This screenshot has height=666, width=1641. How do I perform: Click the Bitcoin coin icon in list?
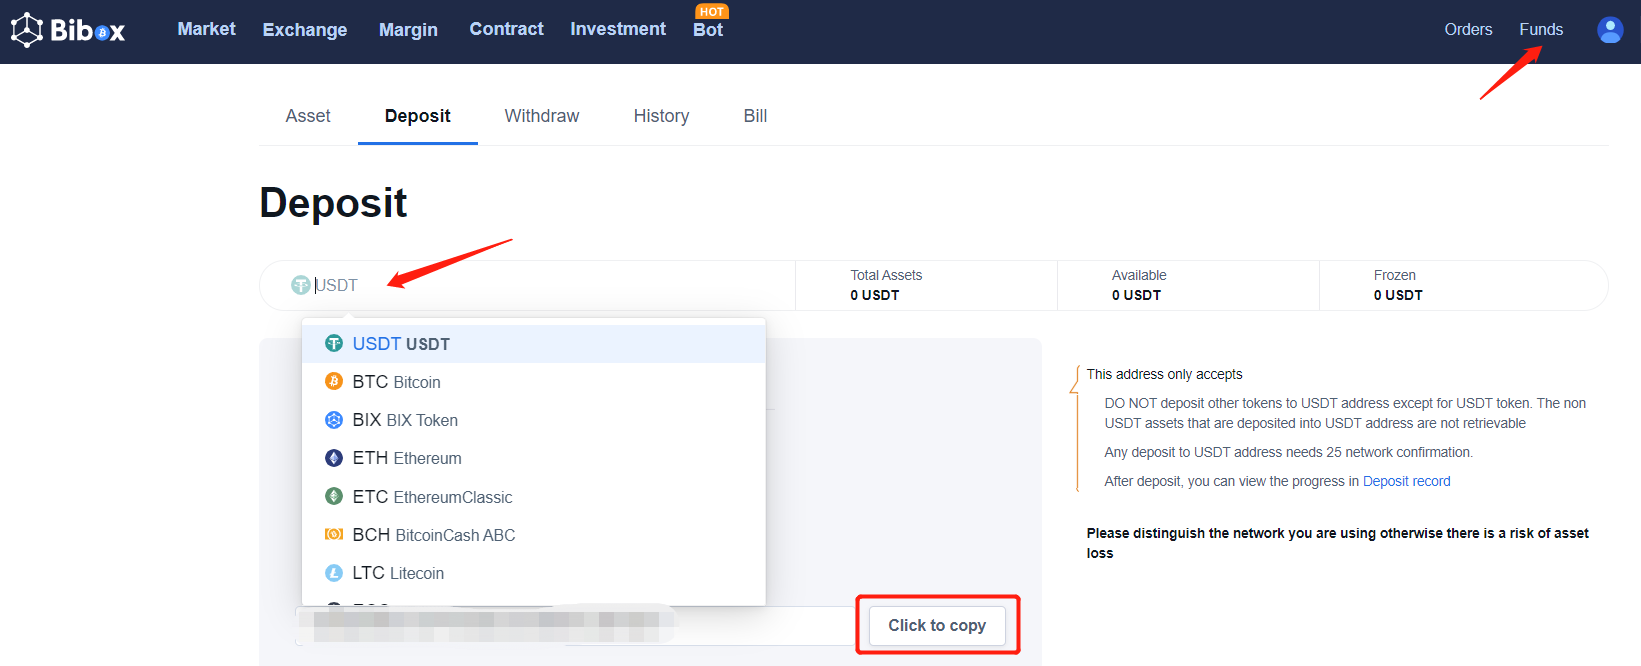(334, 382)
